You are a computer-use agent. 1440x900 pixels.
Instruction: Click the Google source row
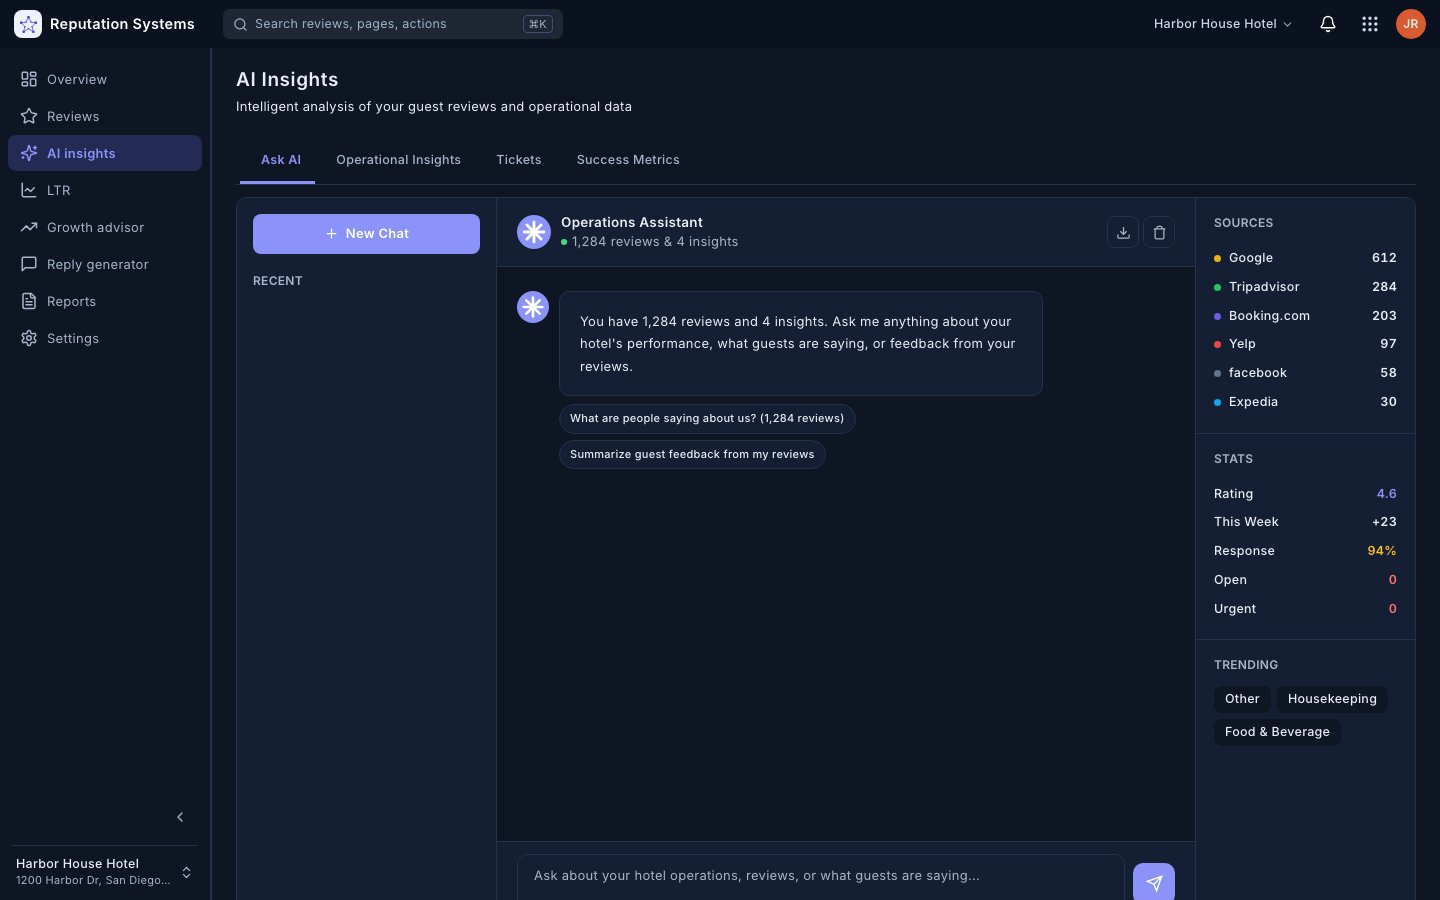click(x=1305, y=258)
